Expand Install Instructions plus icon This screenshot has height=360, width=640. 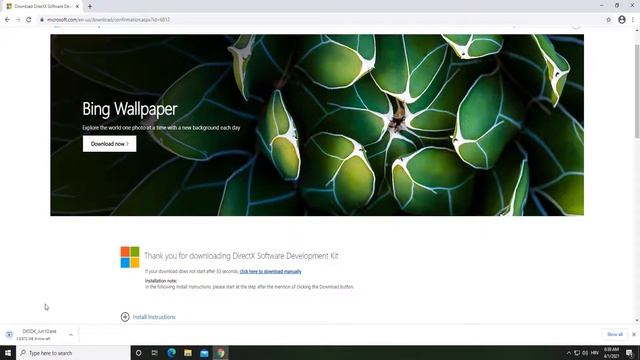(125, 317)
